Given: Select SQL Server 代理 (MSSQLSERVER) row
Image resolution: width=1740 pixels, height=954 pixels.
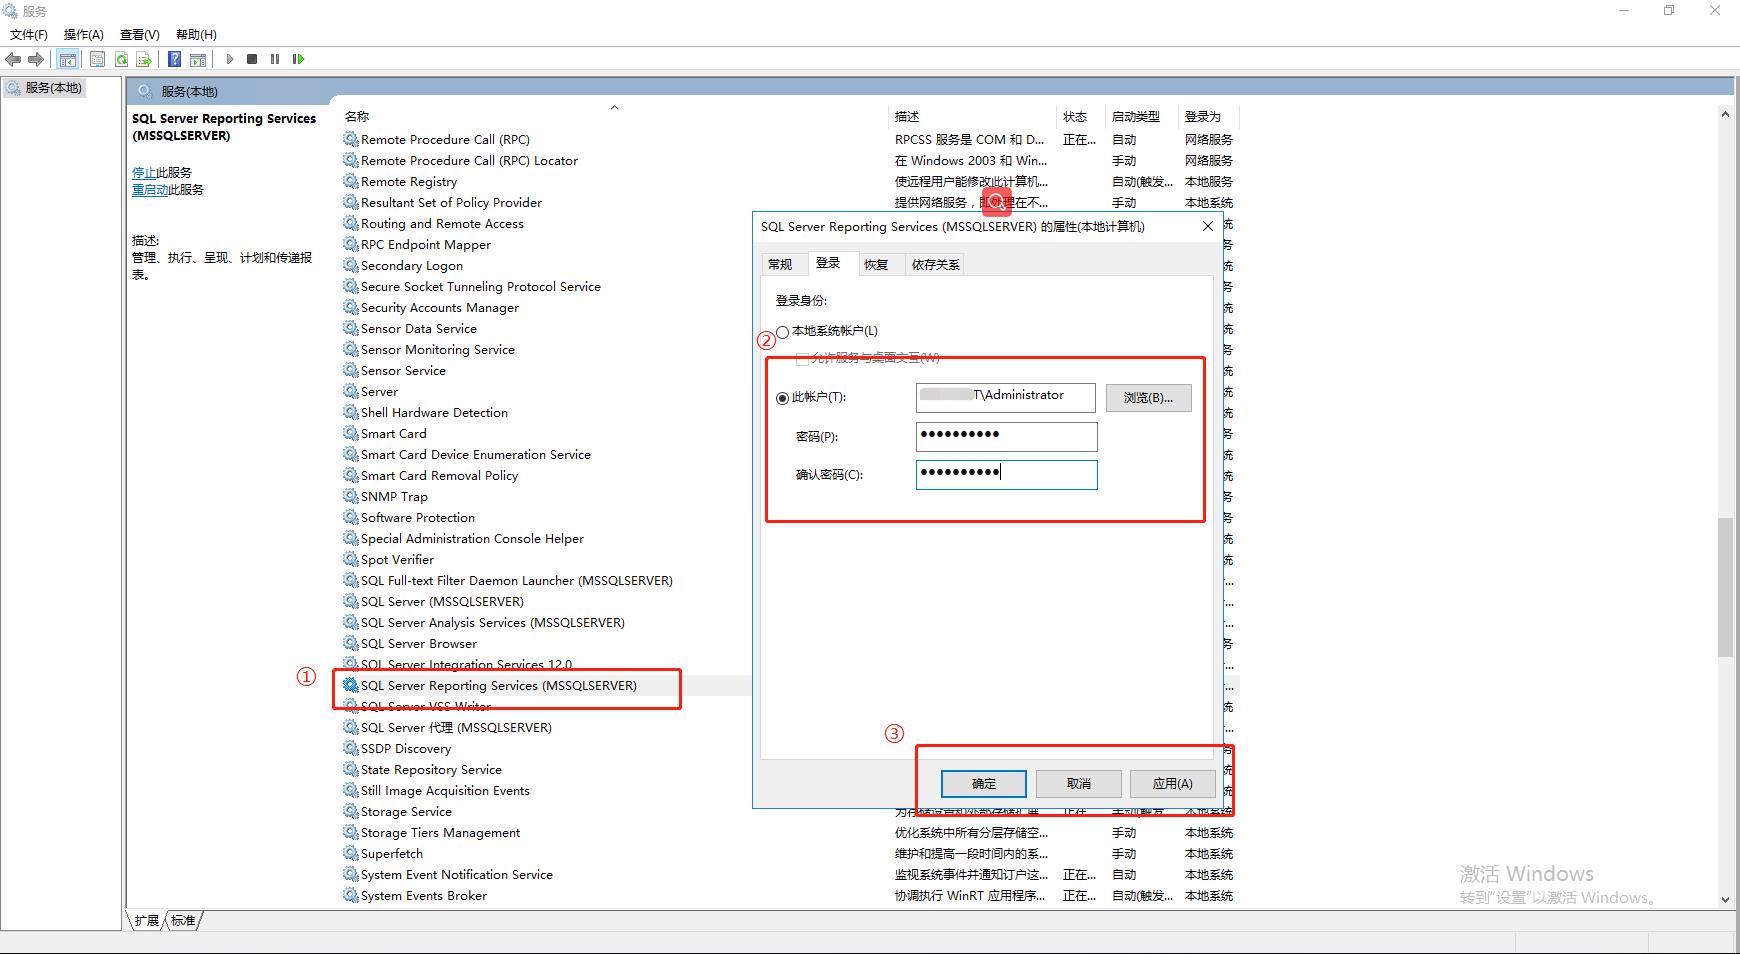Looking at the screenshot, I should tap(456, 727).
